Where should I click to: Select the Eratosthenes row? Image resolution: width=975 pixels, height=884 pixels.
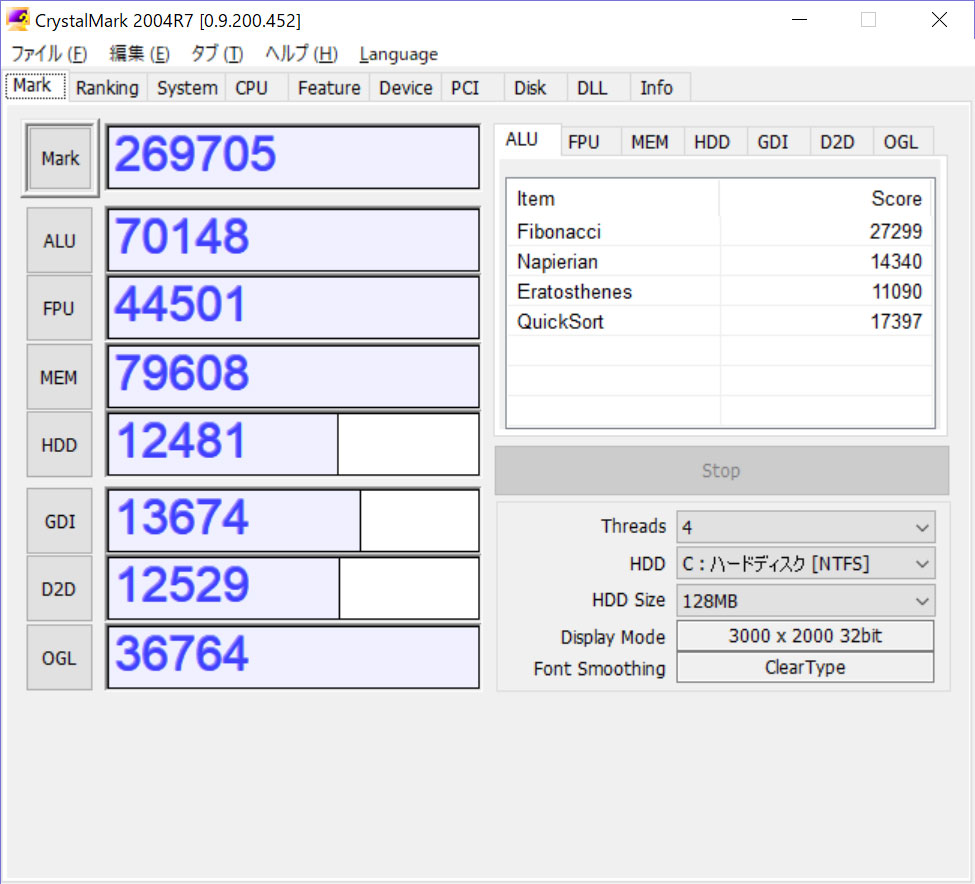pos(720,291)
